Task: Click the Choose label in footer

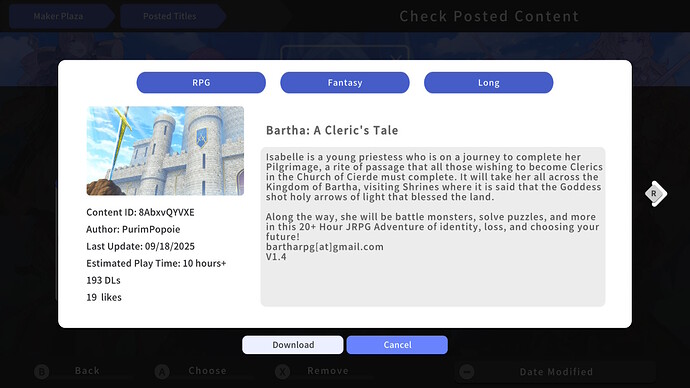Action: tap(207, 371)
